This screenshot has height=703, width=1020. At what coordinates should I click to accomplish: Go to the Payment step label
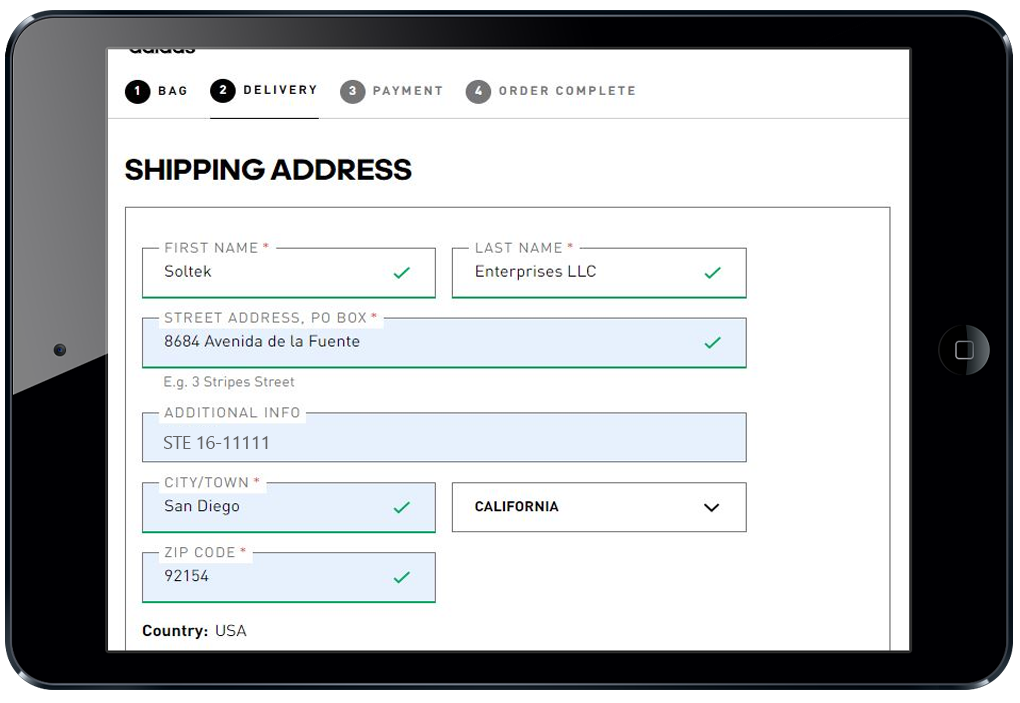click(407, 91)
